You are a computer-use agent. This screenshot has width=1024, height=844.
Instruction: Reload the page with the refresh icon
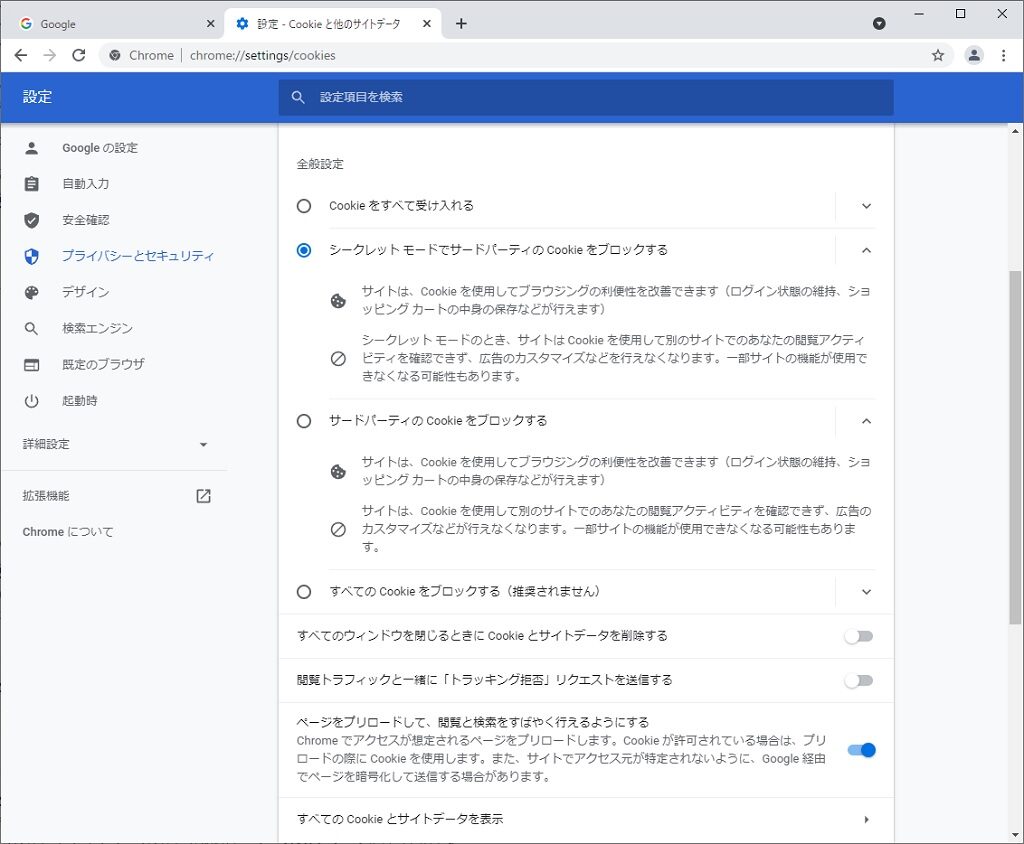tap(79, 56)
